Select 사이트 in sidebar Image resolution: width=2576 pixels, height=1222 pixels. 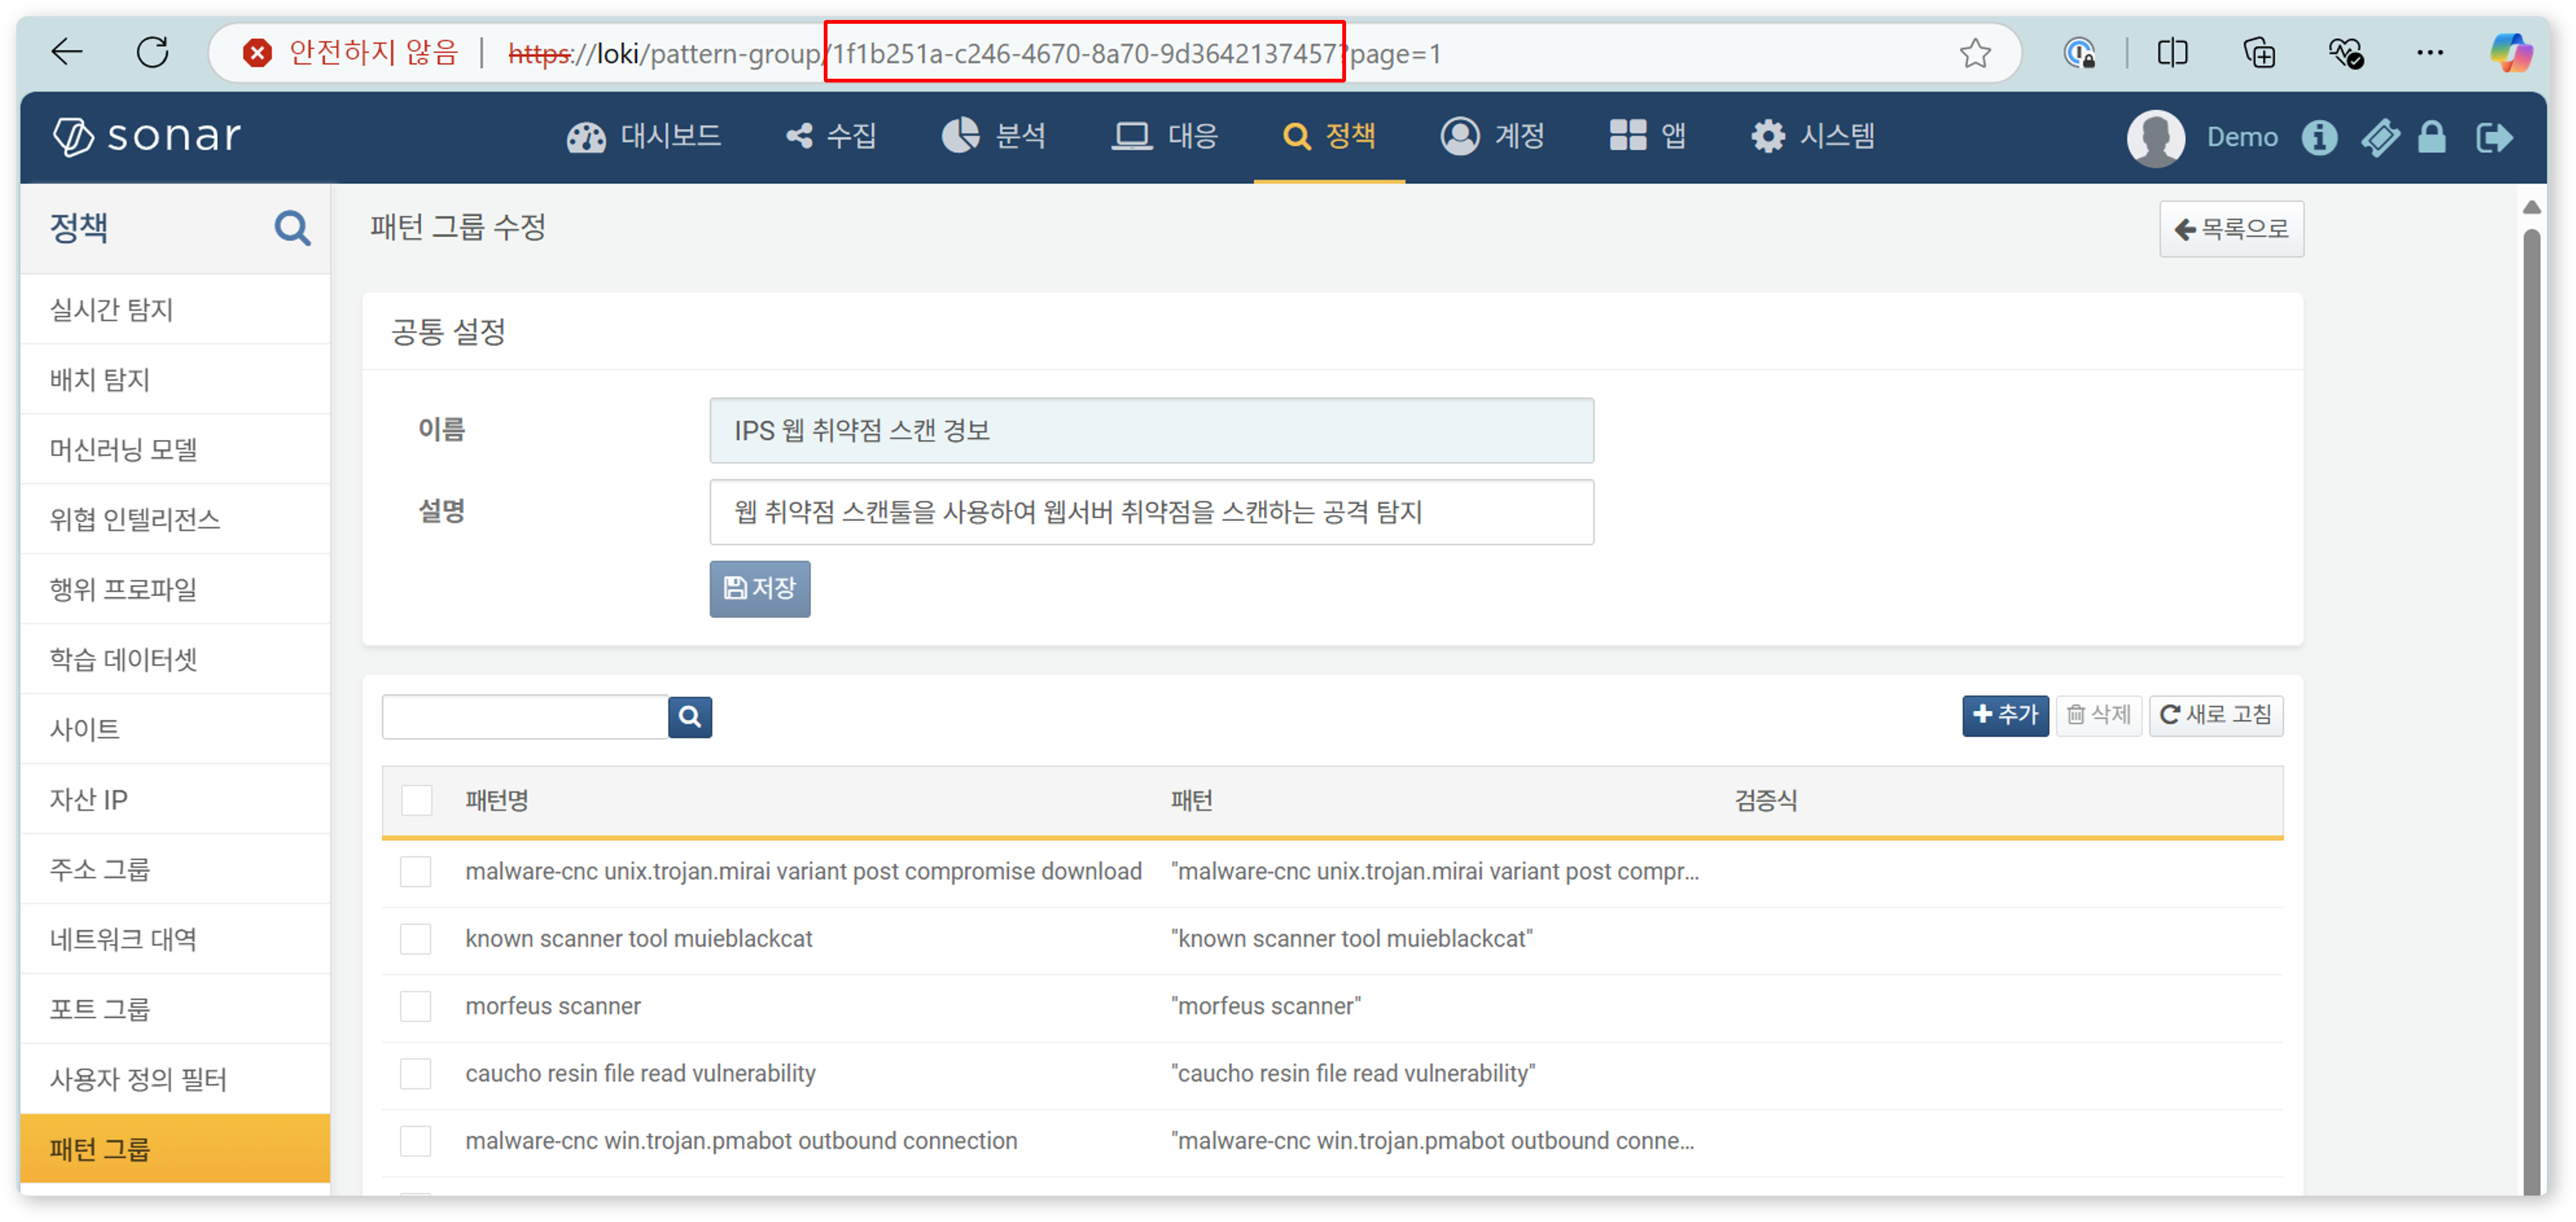pyautogui.click(x=175, y=730)
